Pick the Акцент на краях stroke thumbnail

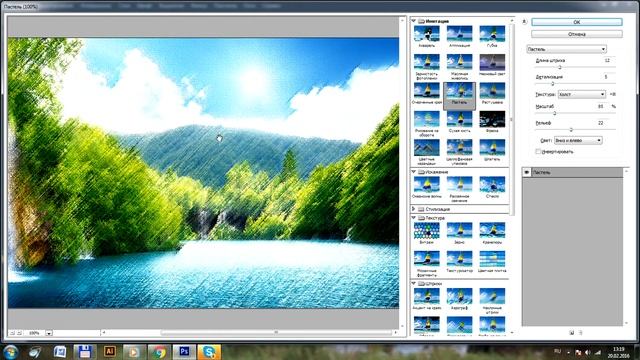427,296
